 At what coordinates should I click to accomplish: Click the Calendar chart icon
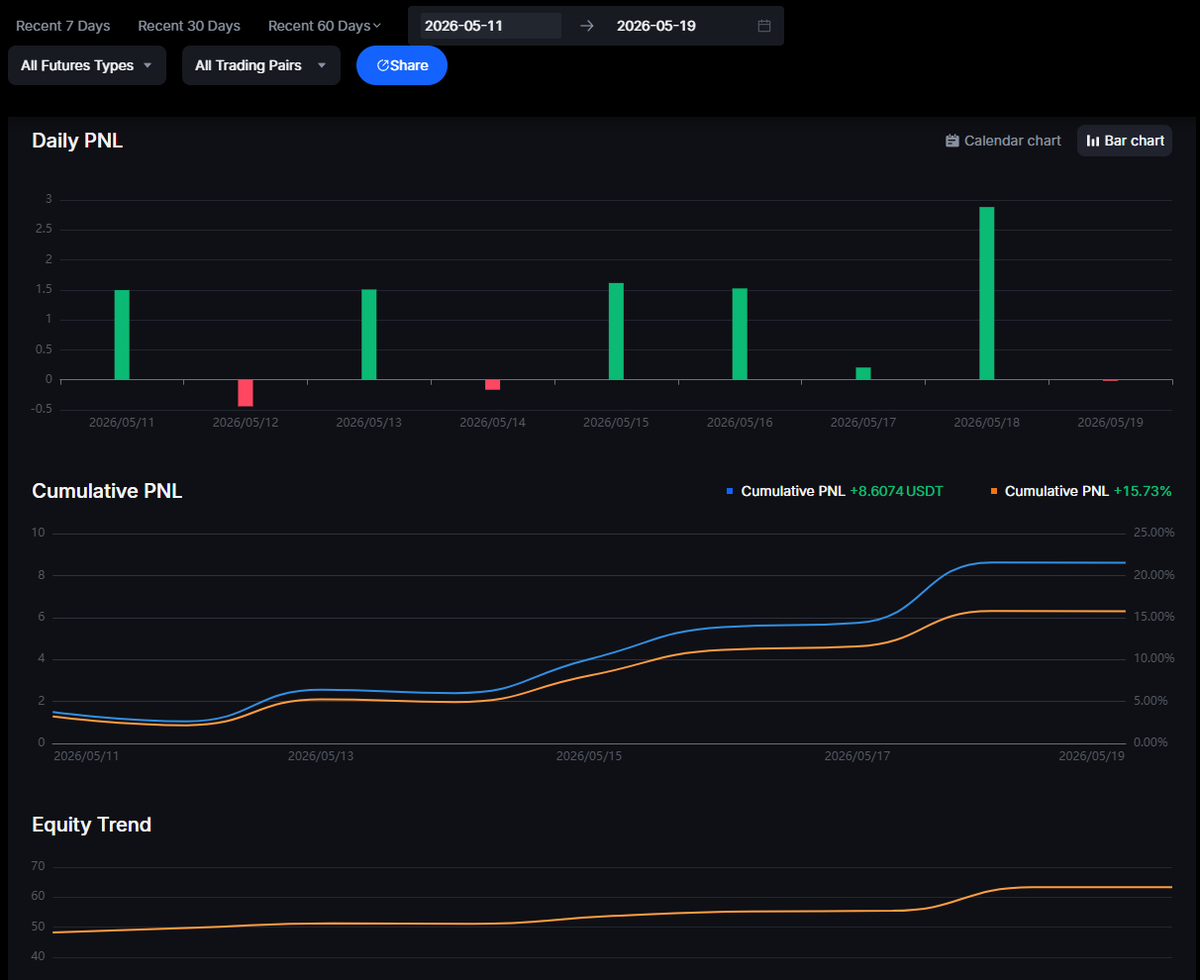pyautogui.click(x=952, y=141)
